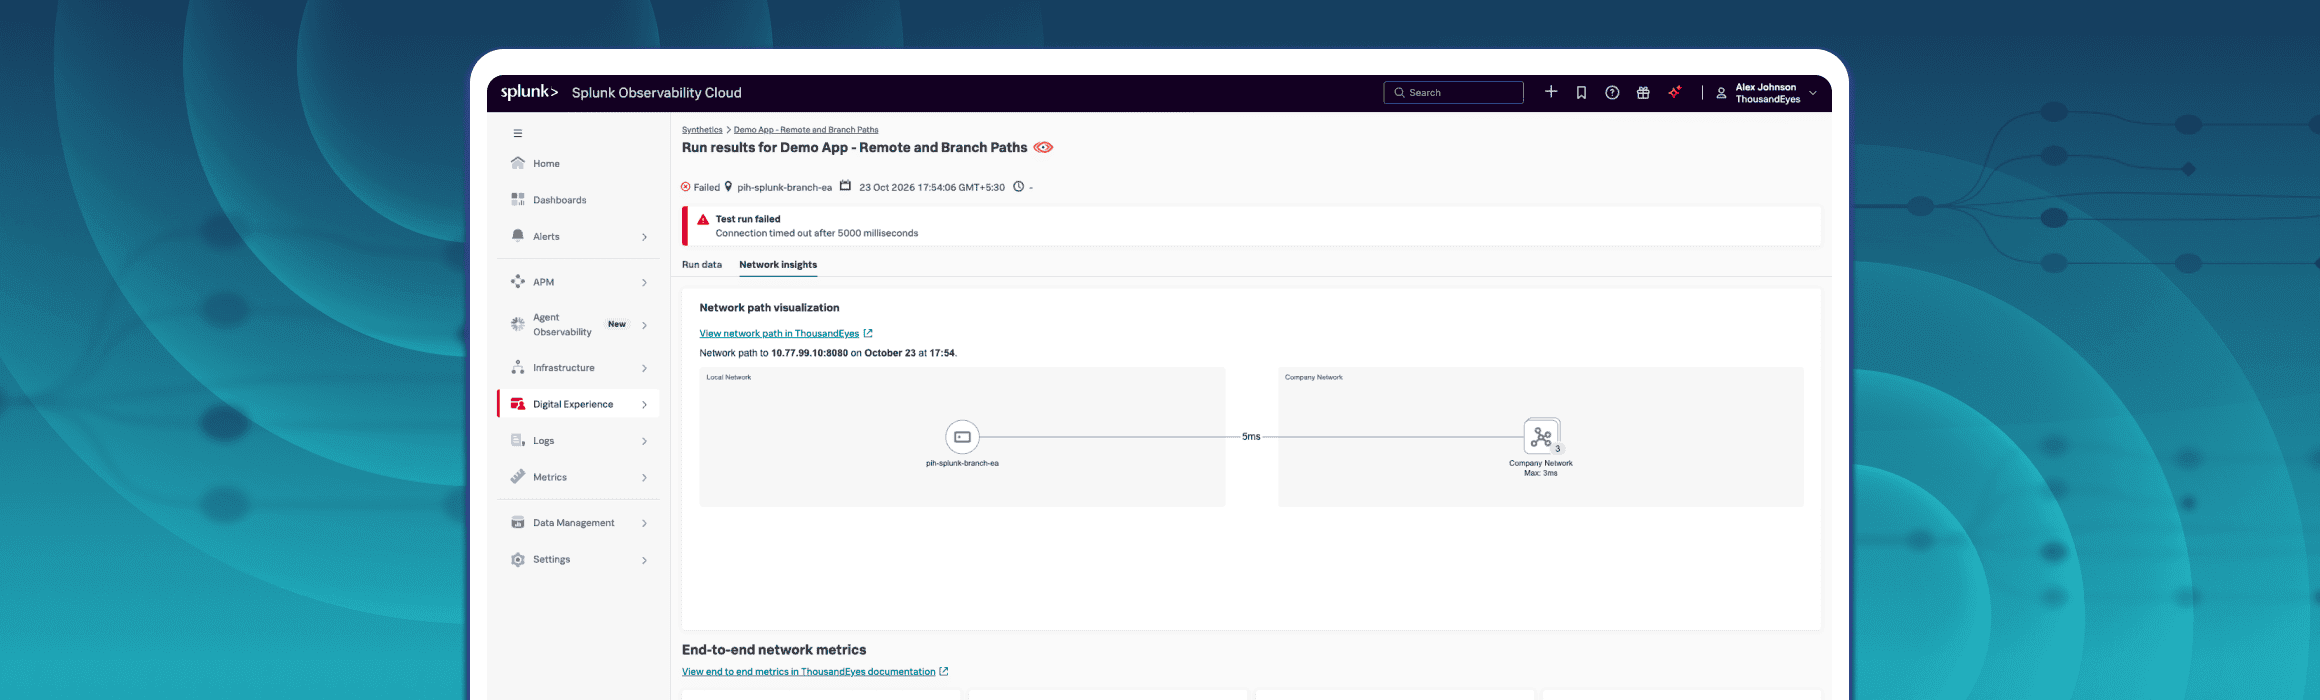Viewport: 2320px width, 700px height.
Task: Expand the Agent Observability chevron
Action: click(644, 325)
